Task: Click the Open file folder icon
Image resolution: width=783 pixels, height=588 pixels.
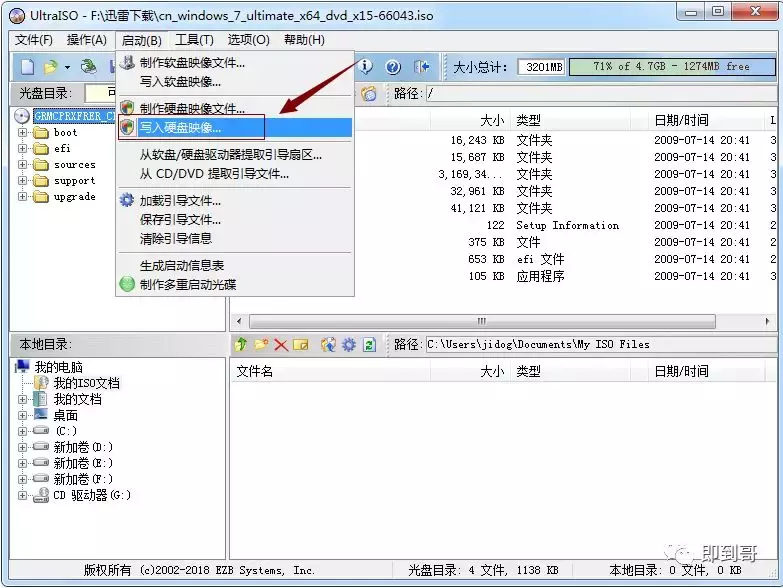Action: pyautogui.click(x=50, y=67)
